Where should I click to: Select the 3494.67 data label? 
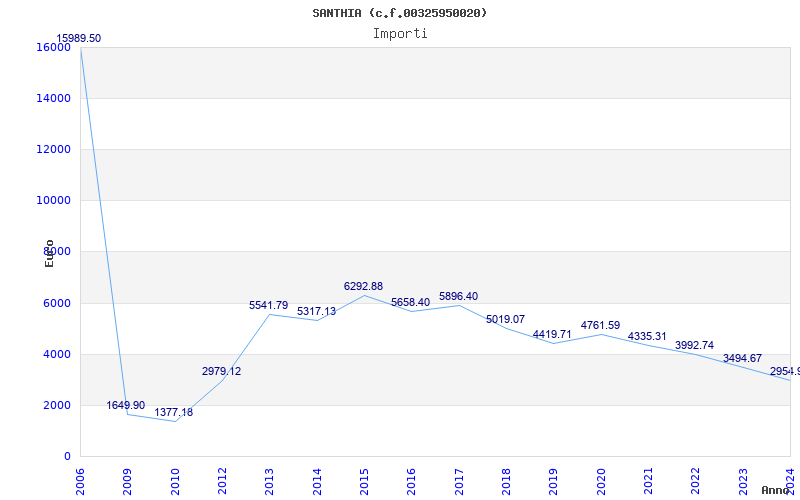click(x=742, y=358)
